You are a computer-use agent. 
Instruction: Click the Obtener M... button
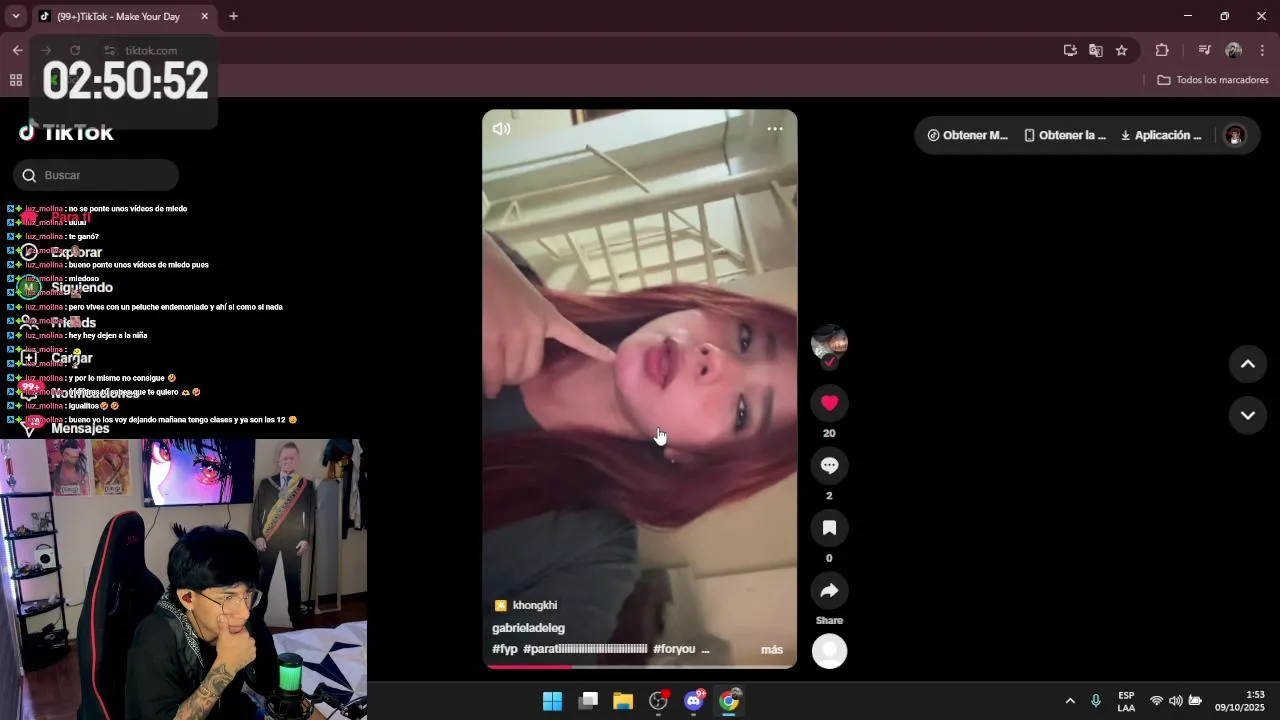(x=968, y=135)
